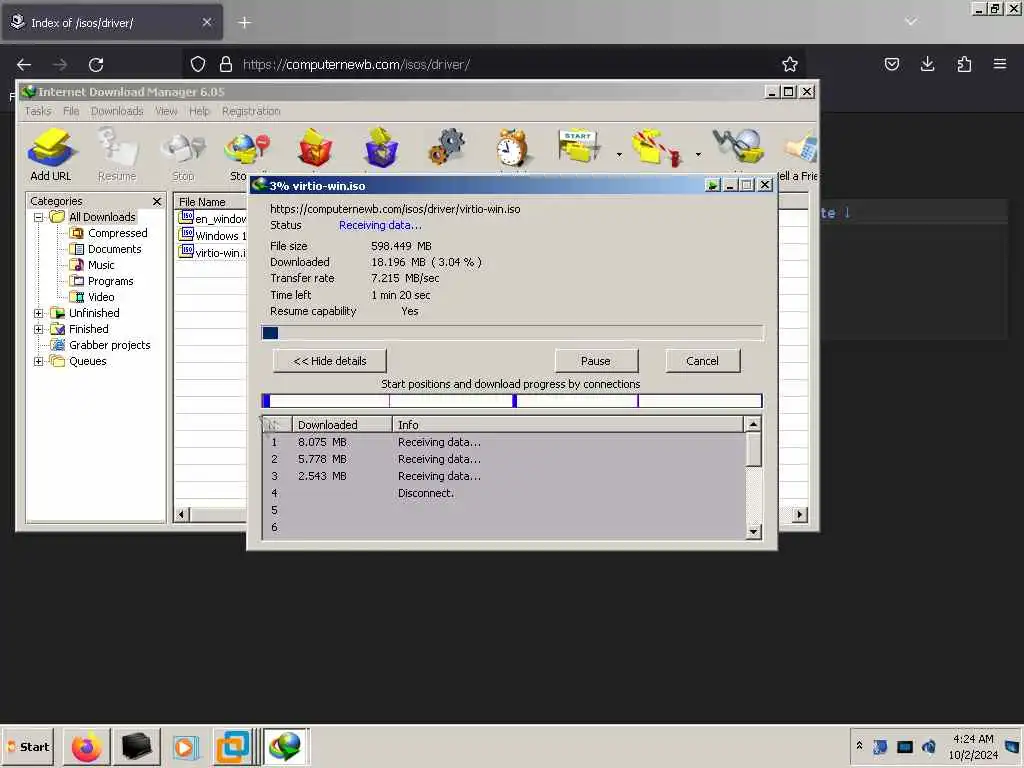The width and height of the screenshot is (1024, 768).
Task: Bookmark this page with the star icon
Action: pos(790,64)
